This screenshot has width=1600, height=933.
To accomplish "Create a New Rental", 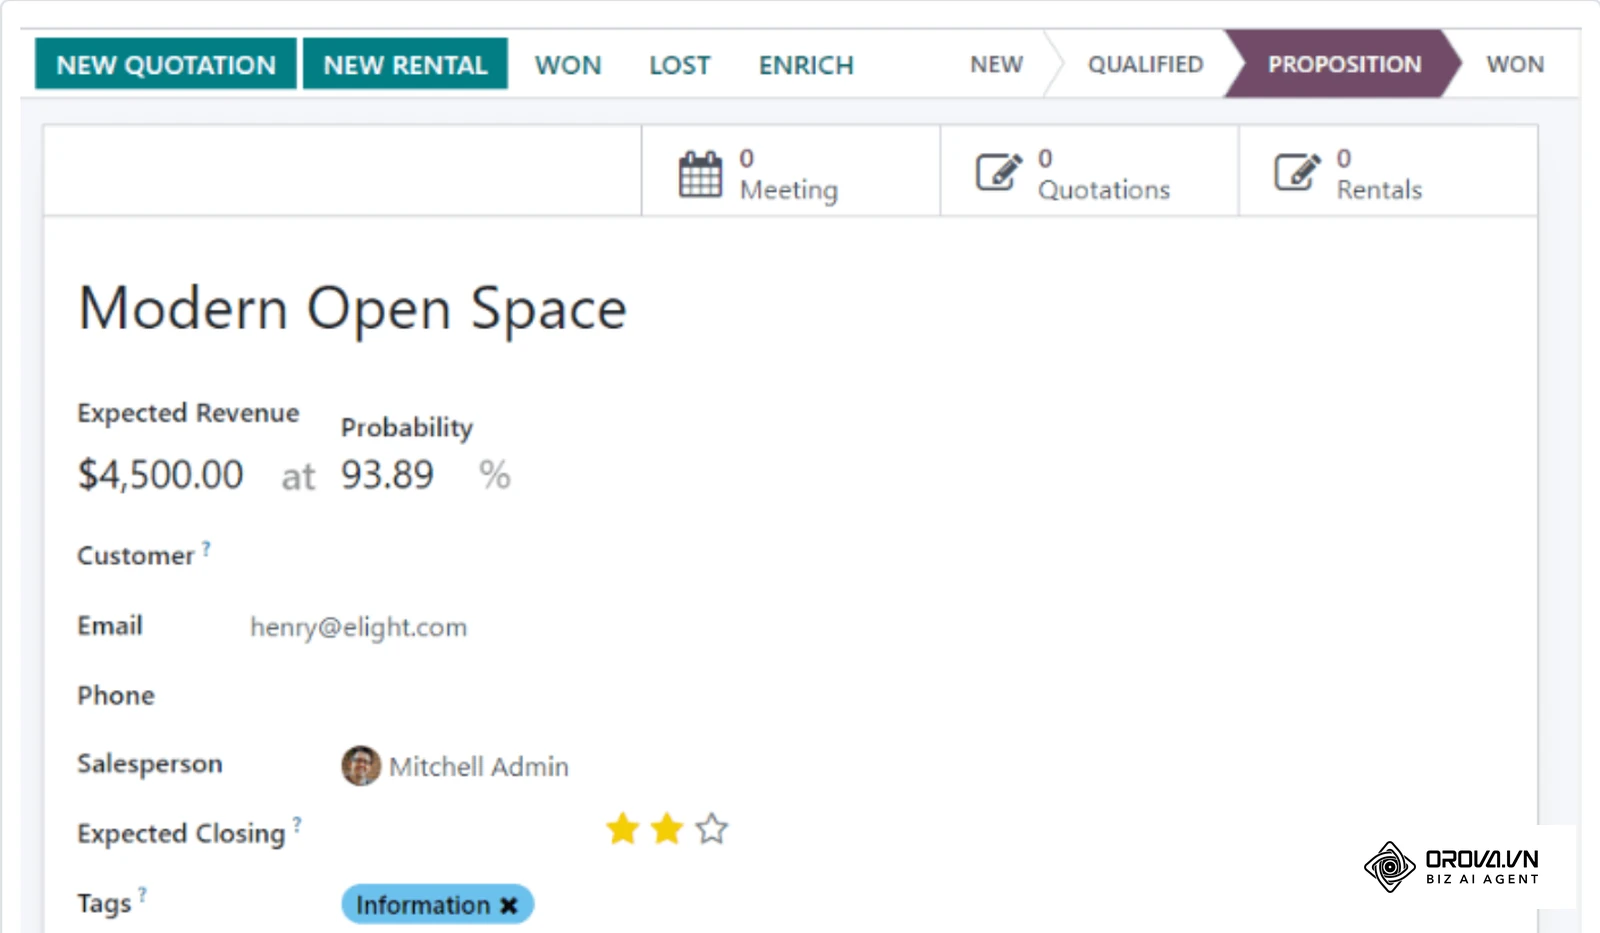I will (x=405, y=64).
